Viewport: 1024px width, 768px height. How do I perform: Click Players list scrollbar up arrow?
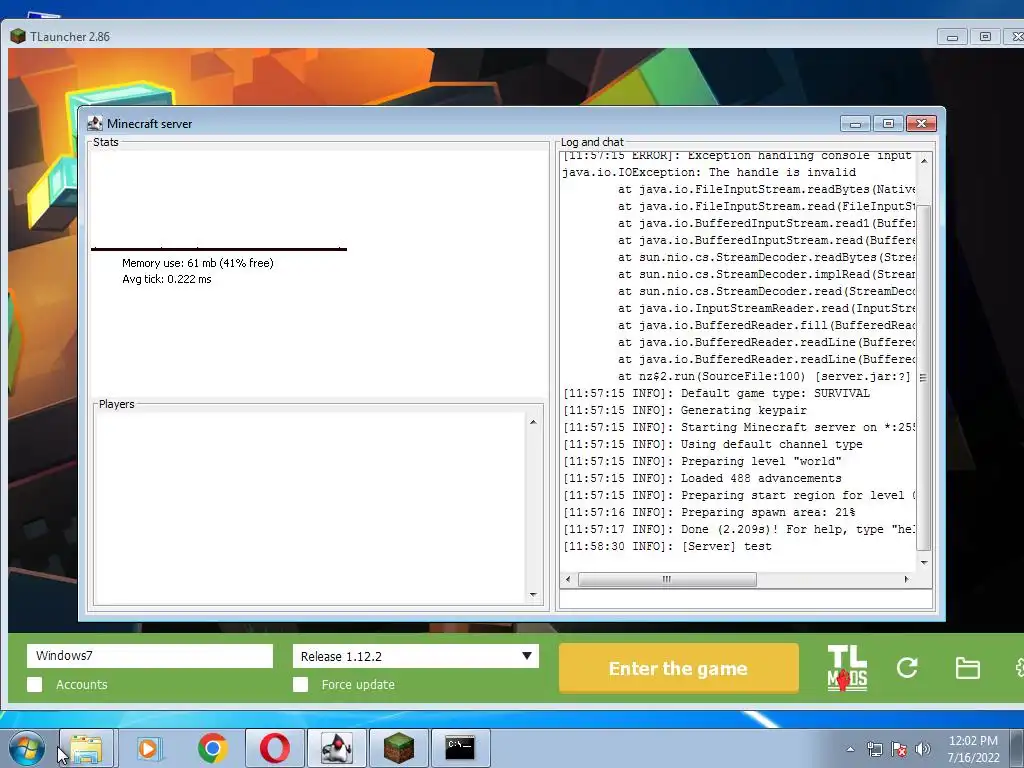point(534,423)
